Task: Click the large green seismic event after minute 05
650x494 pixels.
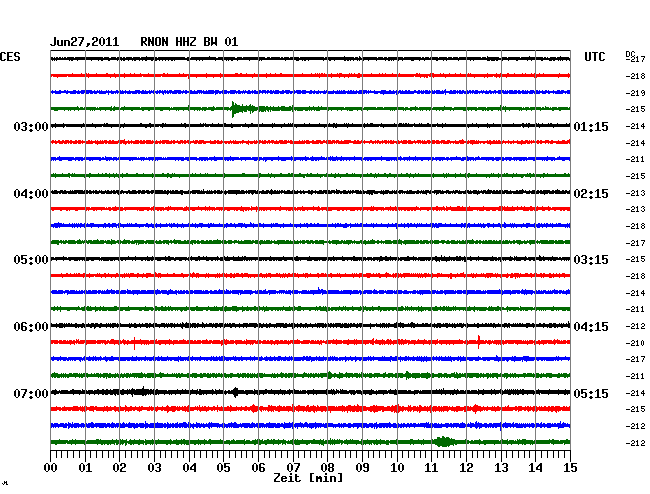Action: point(245,109)
